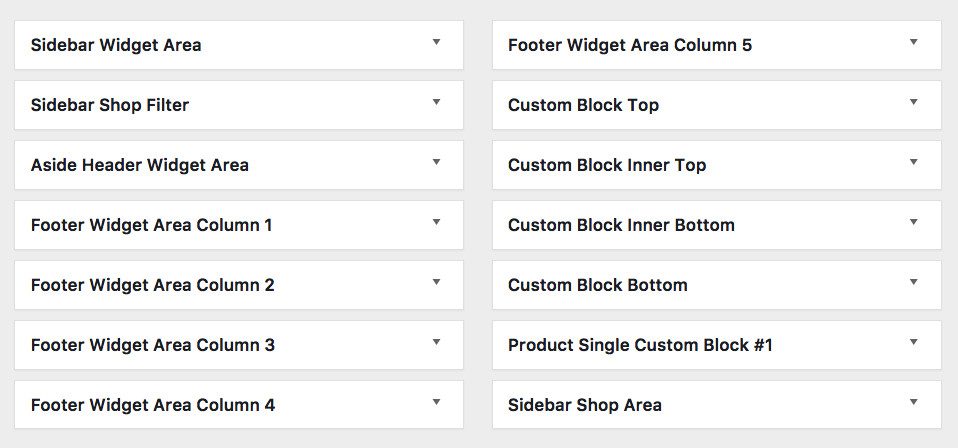
Task: Open Footer Widget Area Column 1 arrow
Action: [436, 223]
